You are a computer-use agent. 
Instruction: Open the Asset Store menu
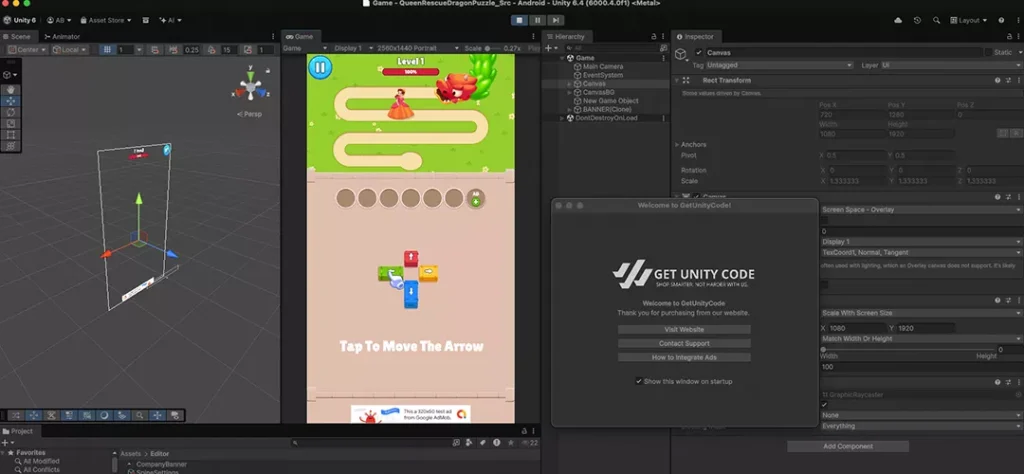pos(105,20)
